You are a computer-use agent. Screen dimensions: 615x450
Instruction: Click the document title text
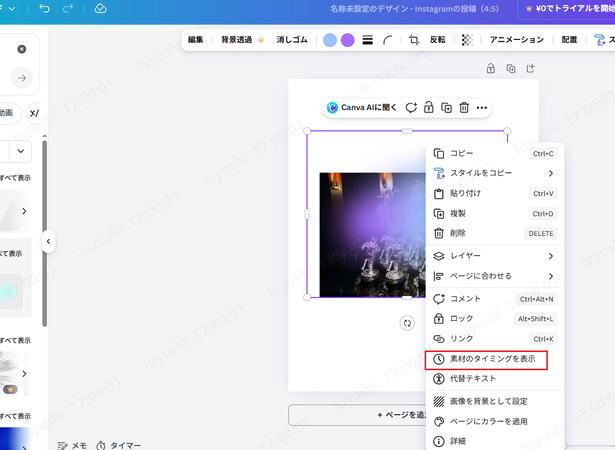pyautogui.click(x=414, y=9)
